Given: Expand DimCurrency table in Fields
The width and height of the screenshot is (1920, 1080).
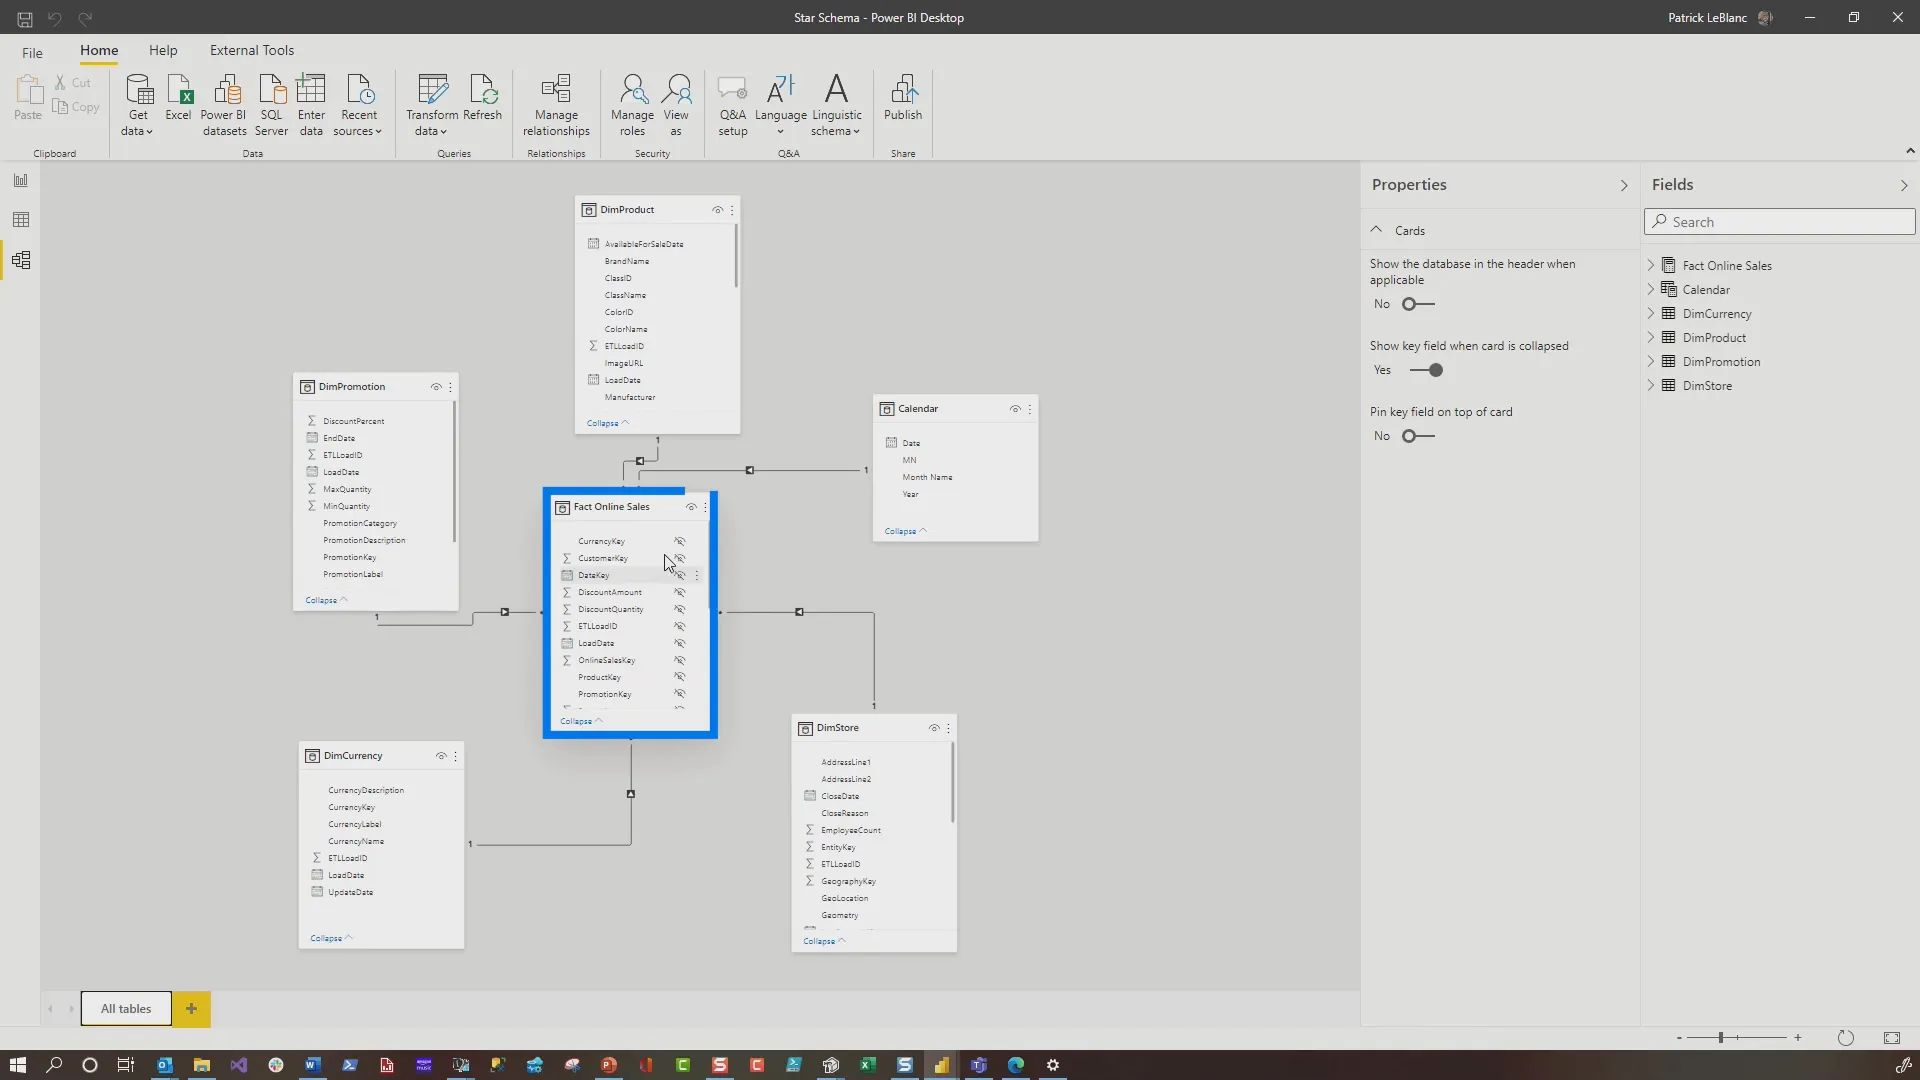Looking at the screenshot, I should click(1651, 313).
